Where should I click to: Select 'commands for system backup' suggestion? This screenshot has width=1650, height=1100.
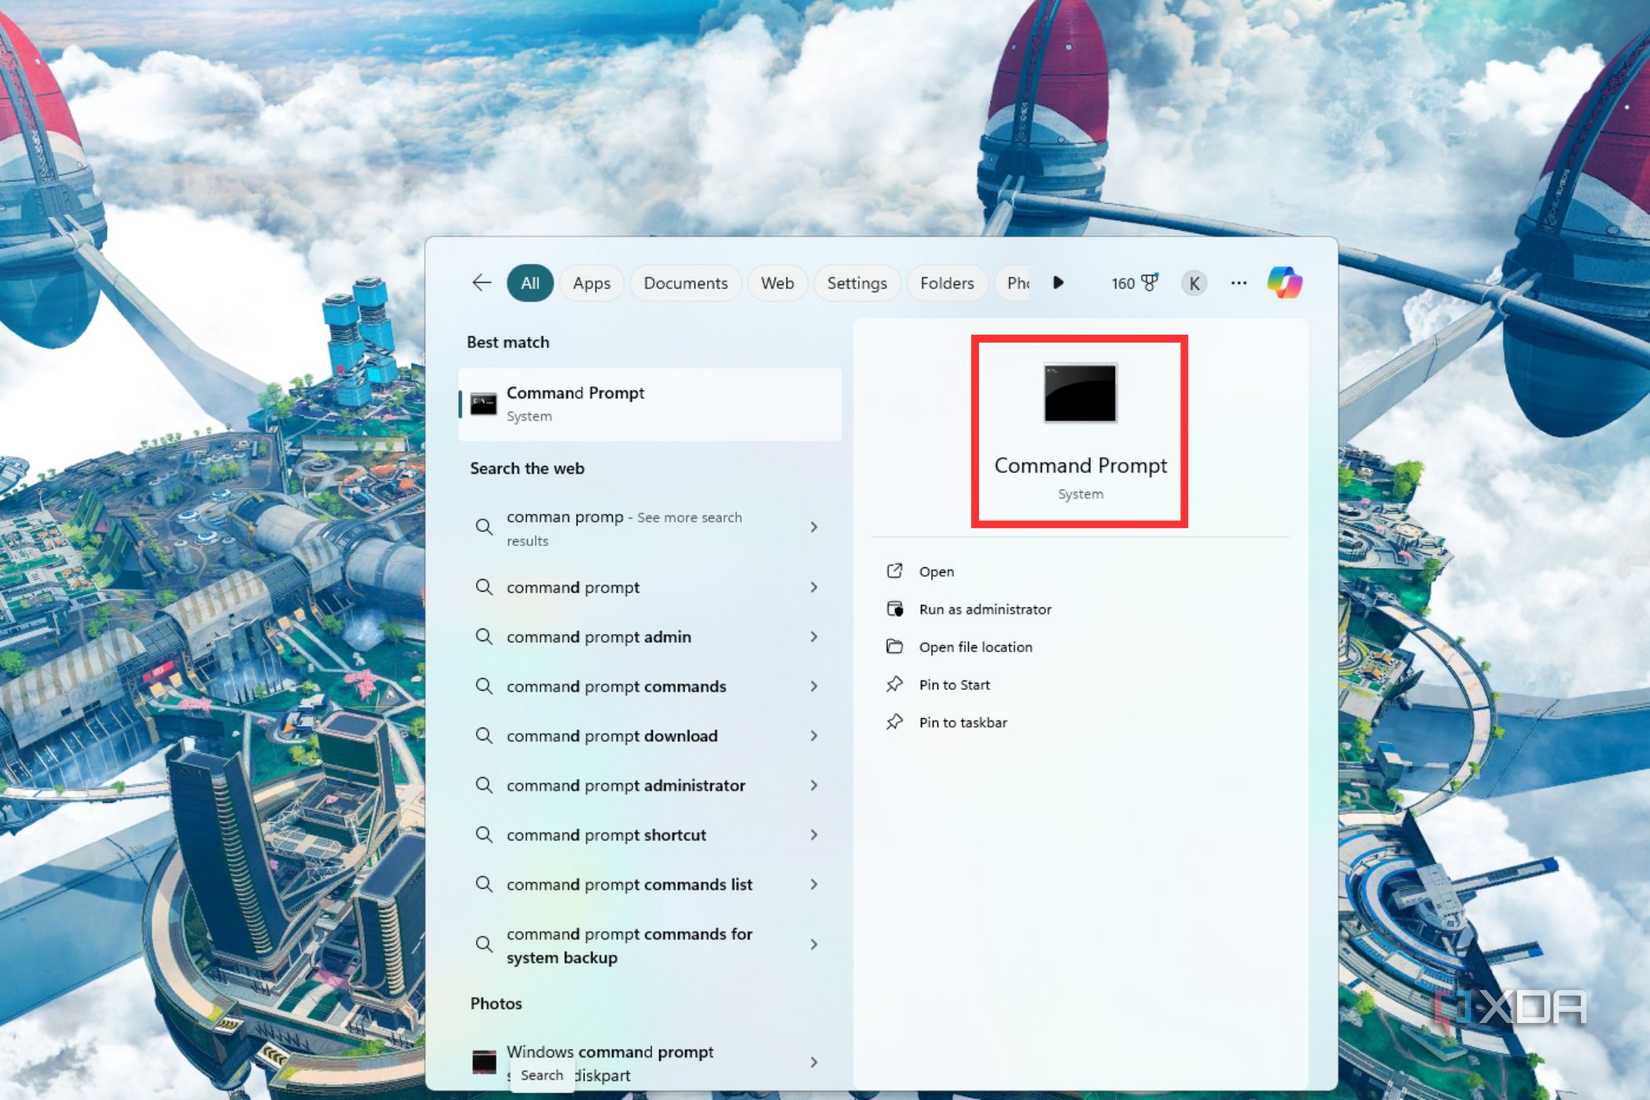coord(650,945)
